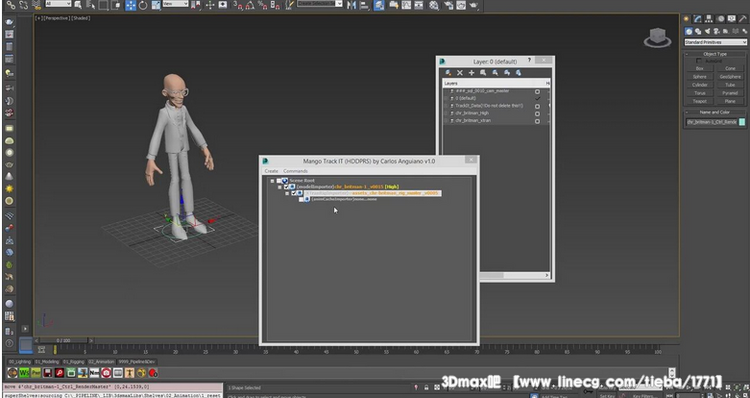750x398 pixels.
Task: Check the animCacheImporter node checkbox
Action: 301,199
